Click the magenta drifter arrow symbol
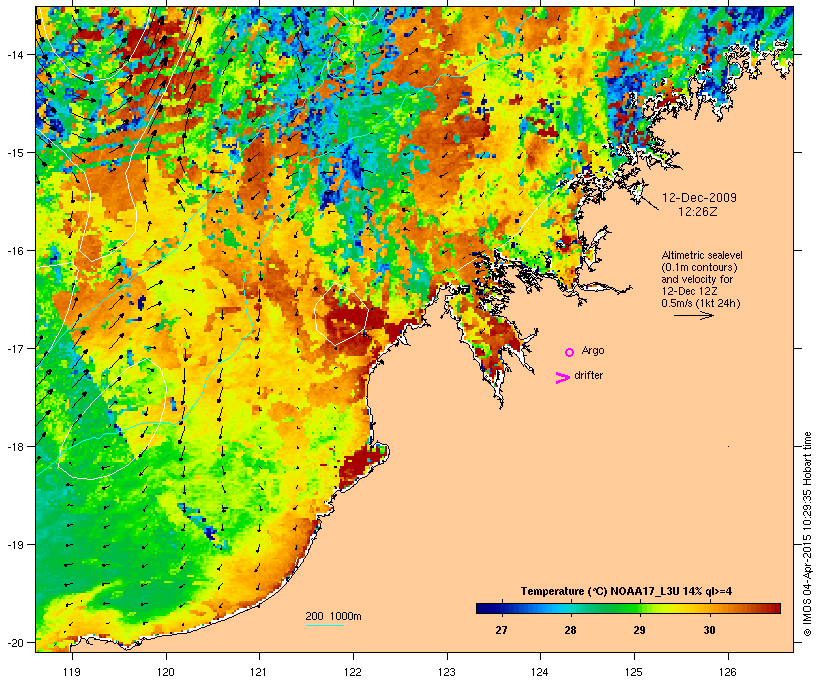820x680 pixels. click(563, 378)
